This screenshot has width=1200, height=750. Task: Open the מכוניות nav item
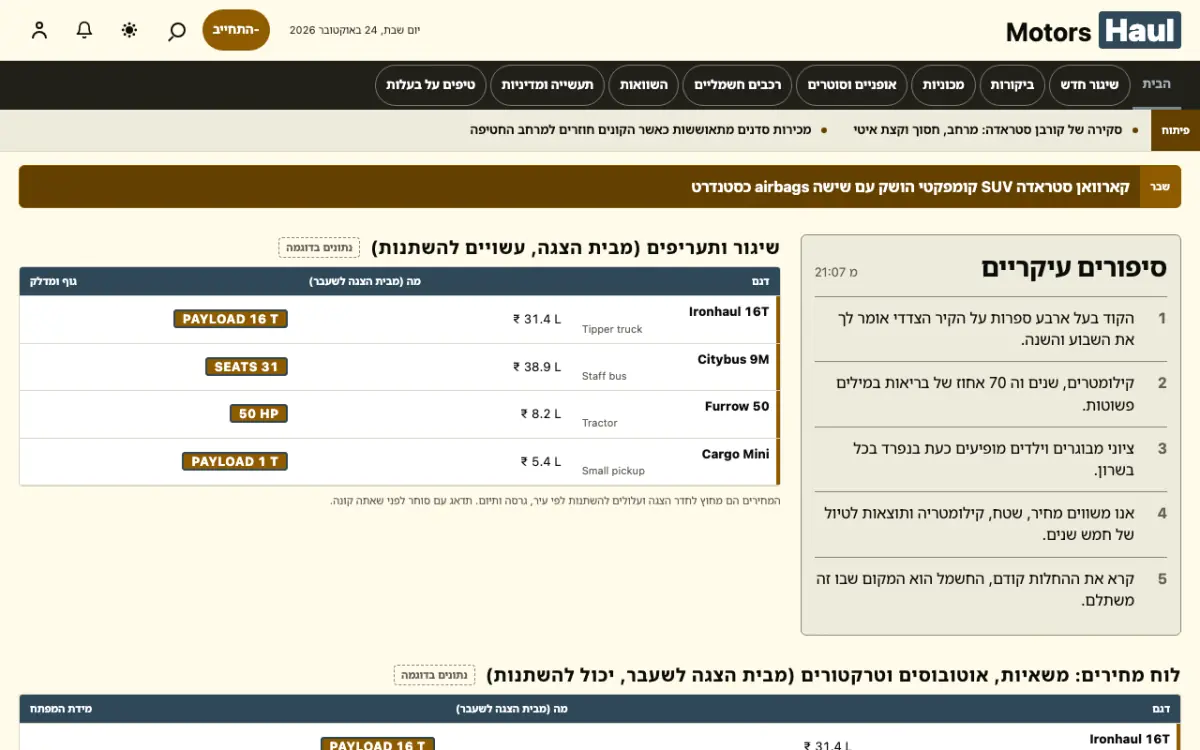943,85
